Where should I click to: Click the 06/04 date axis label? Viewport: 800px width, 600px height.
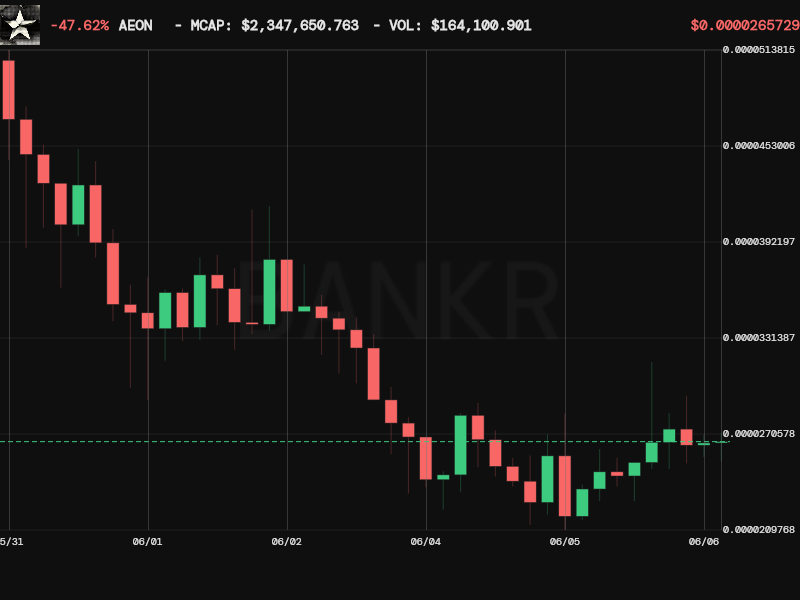click(x=426, y=542)
